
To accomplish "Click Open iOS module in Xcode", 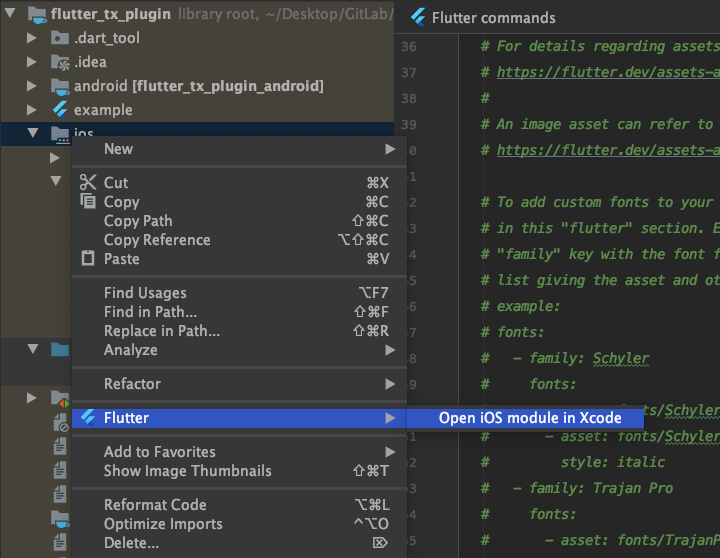I will pos(525,418).
